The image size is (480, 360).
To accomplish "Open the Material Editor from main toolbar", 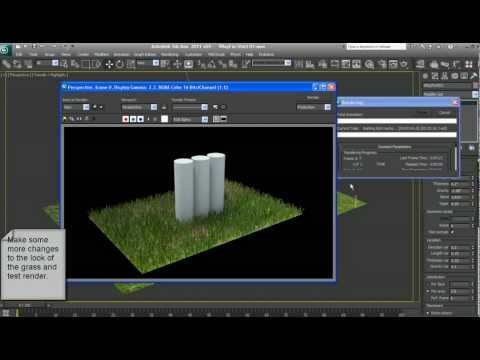I will [x=369, y=64].
